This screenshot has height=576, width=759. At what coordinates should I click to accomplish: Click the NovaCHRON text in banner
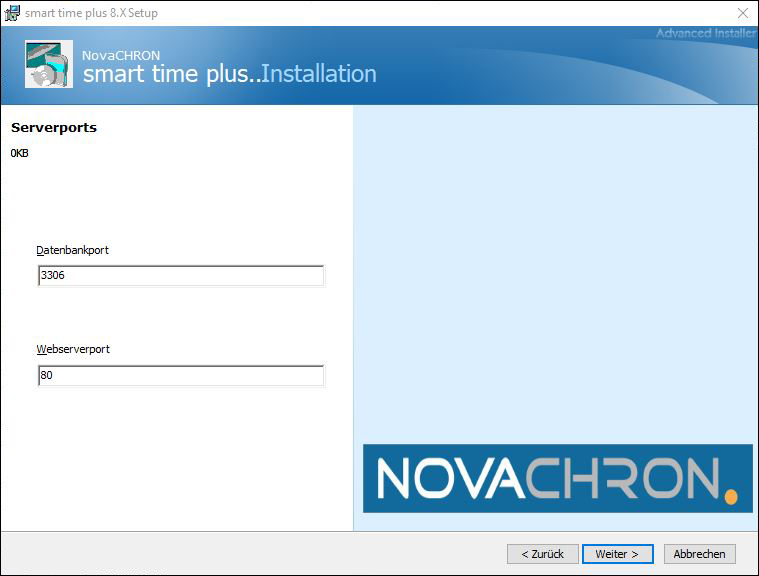coord(121,55)
